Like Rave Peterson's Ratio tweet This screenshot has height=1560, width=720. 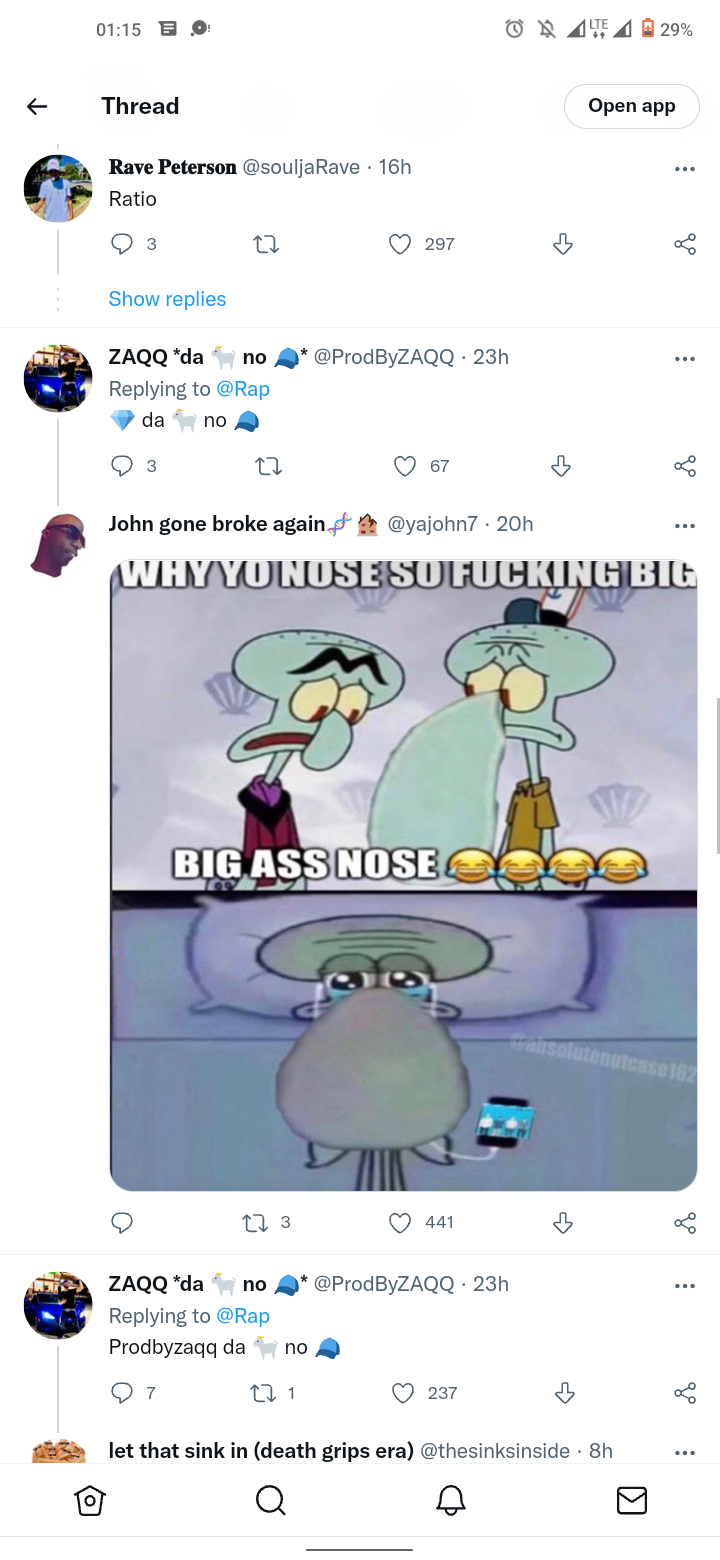(x=400, y=244)
